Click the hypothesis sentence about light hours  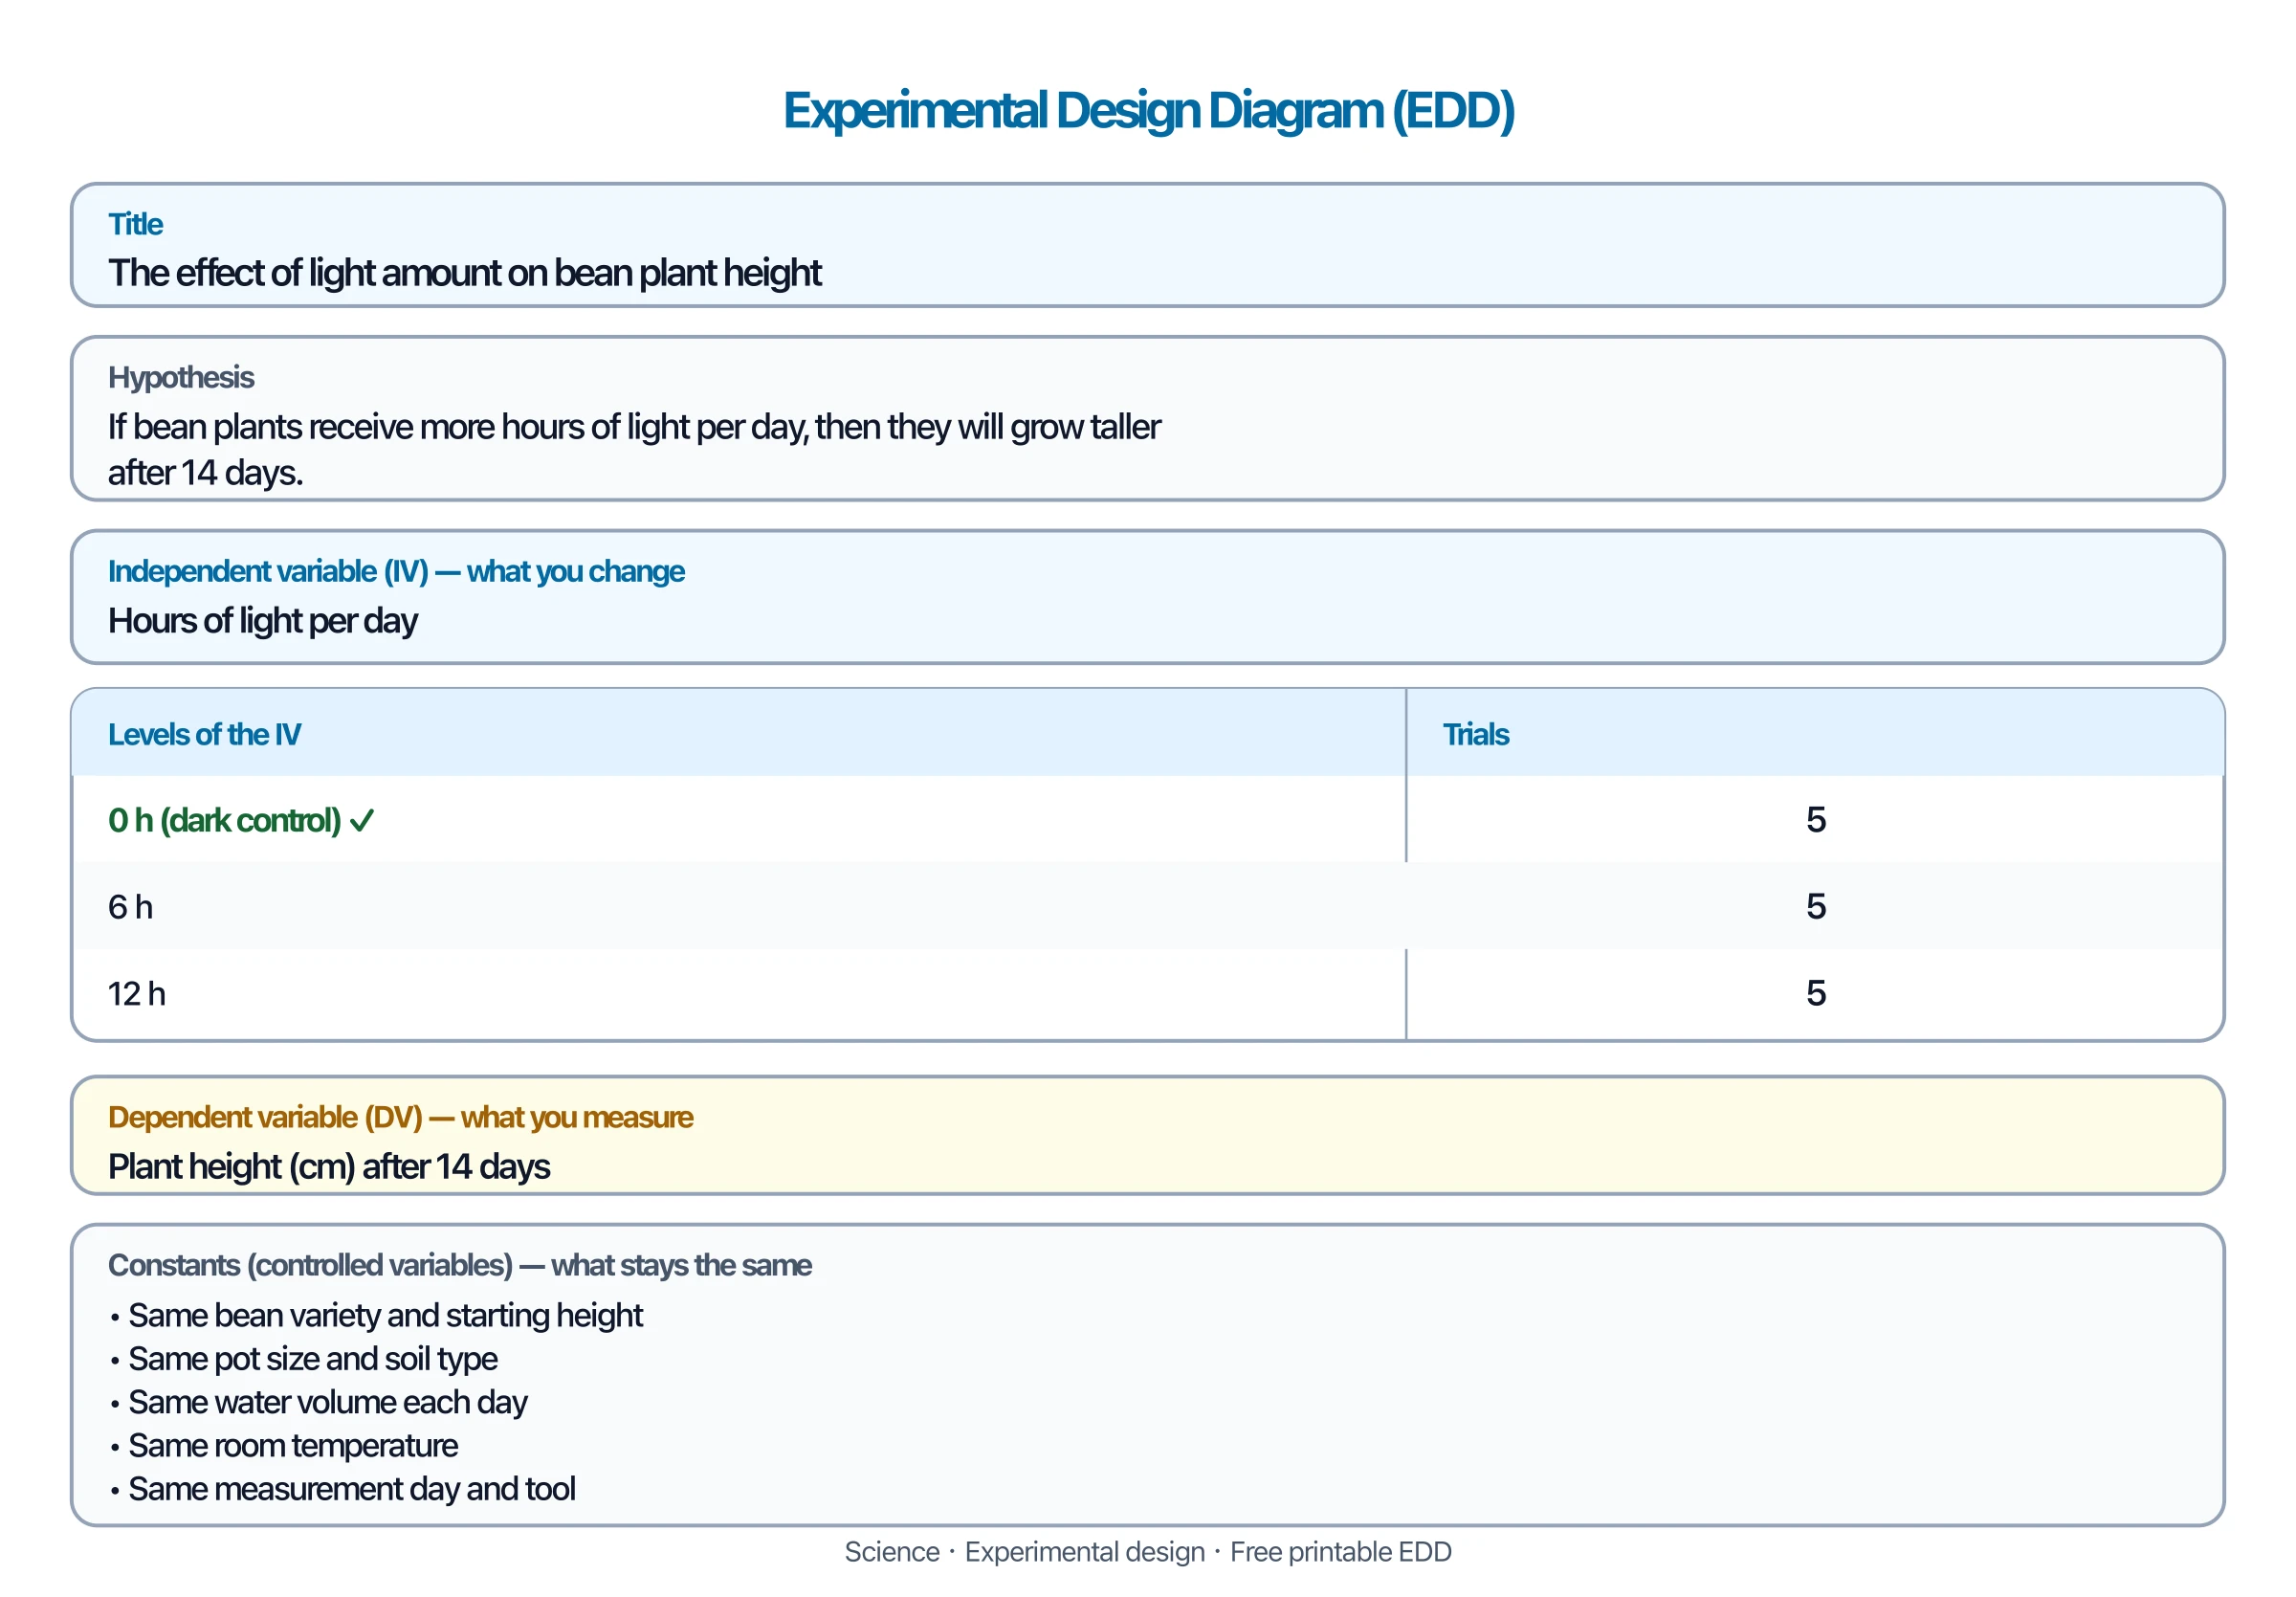(x=634, y=450)
